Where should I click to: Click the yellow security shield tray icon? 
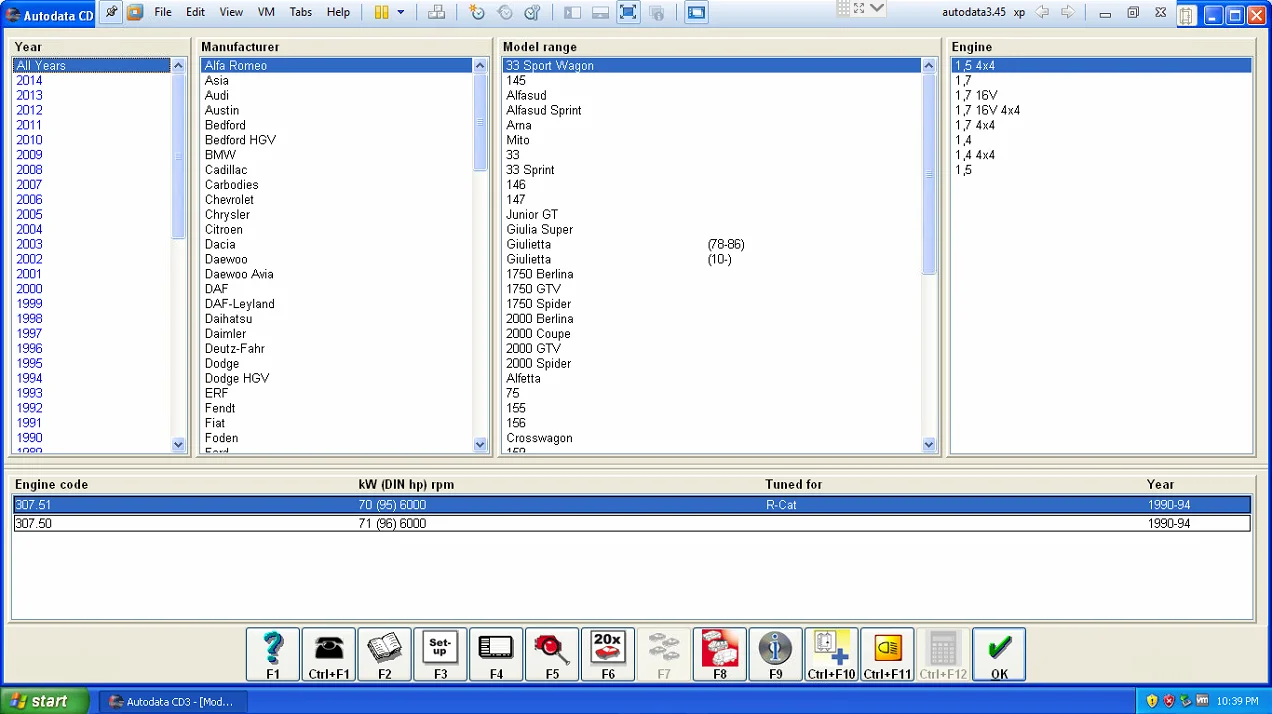point(1152,701)
